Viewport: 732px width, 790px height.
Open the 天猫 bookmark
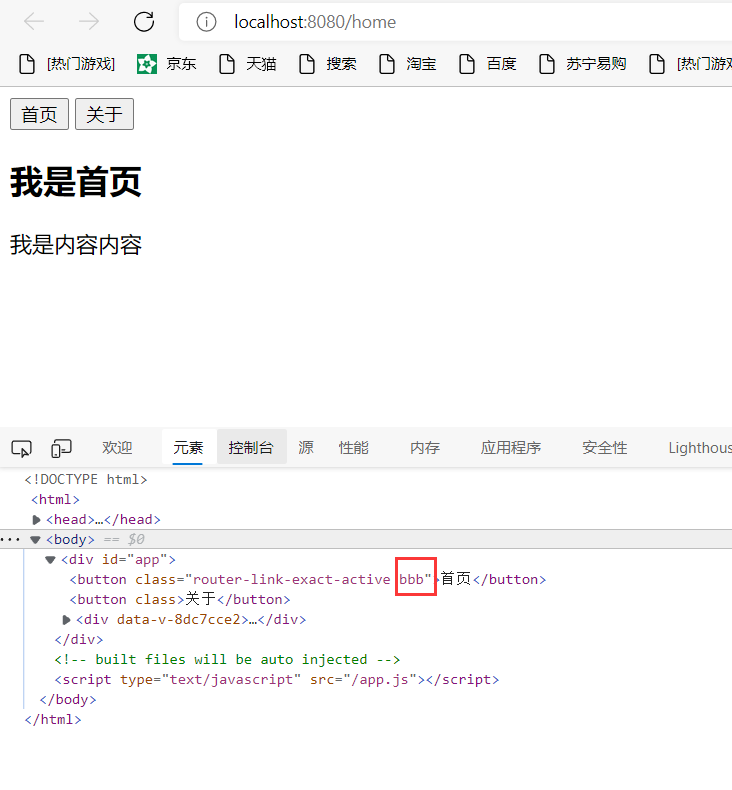[x=248, y=64]
